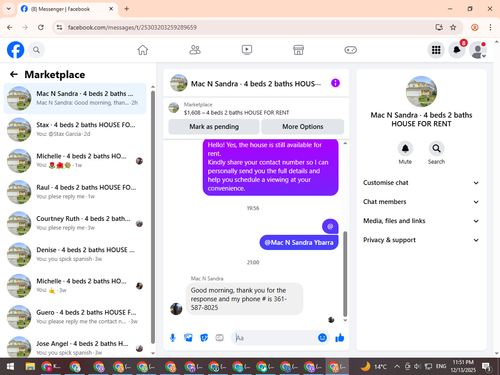Screen dimensions: 500x375
Task: Open conversation information purple icon
Action: [335, 83]
